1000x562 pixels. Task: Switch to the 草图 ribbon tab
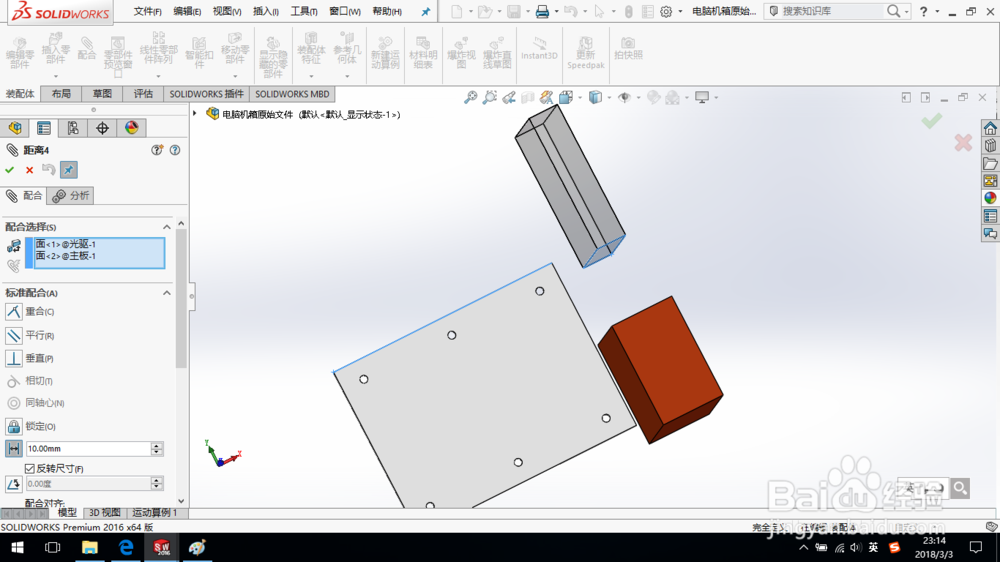(x=102, y=94)
